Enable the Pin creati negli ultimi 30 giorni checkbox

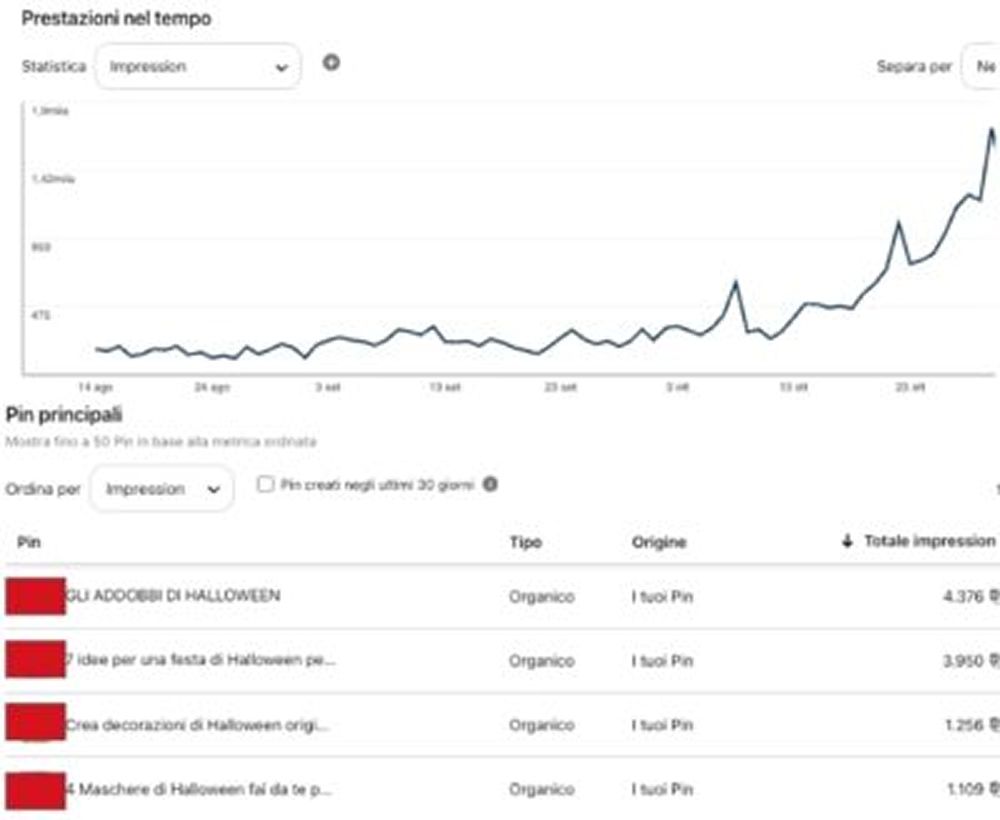pos(266,485)
